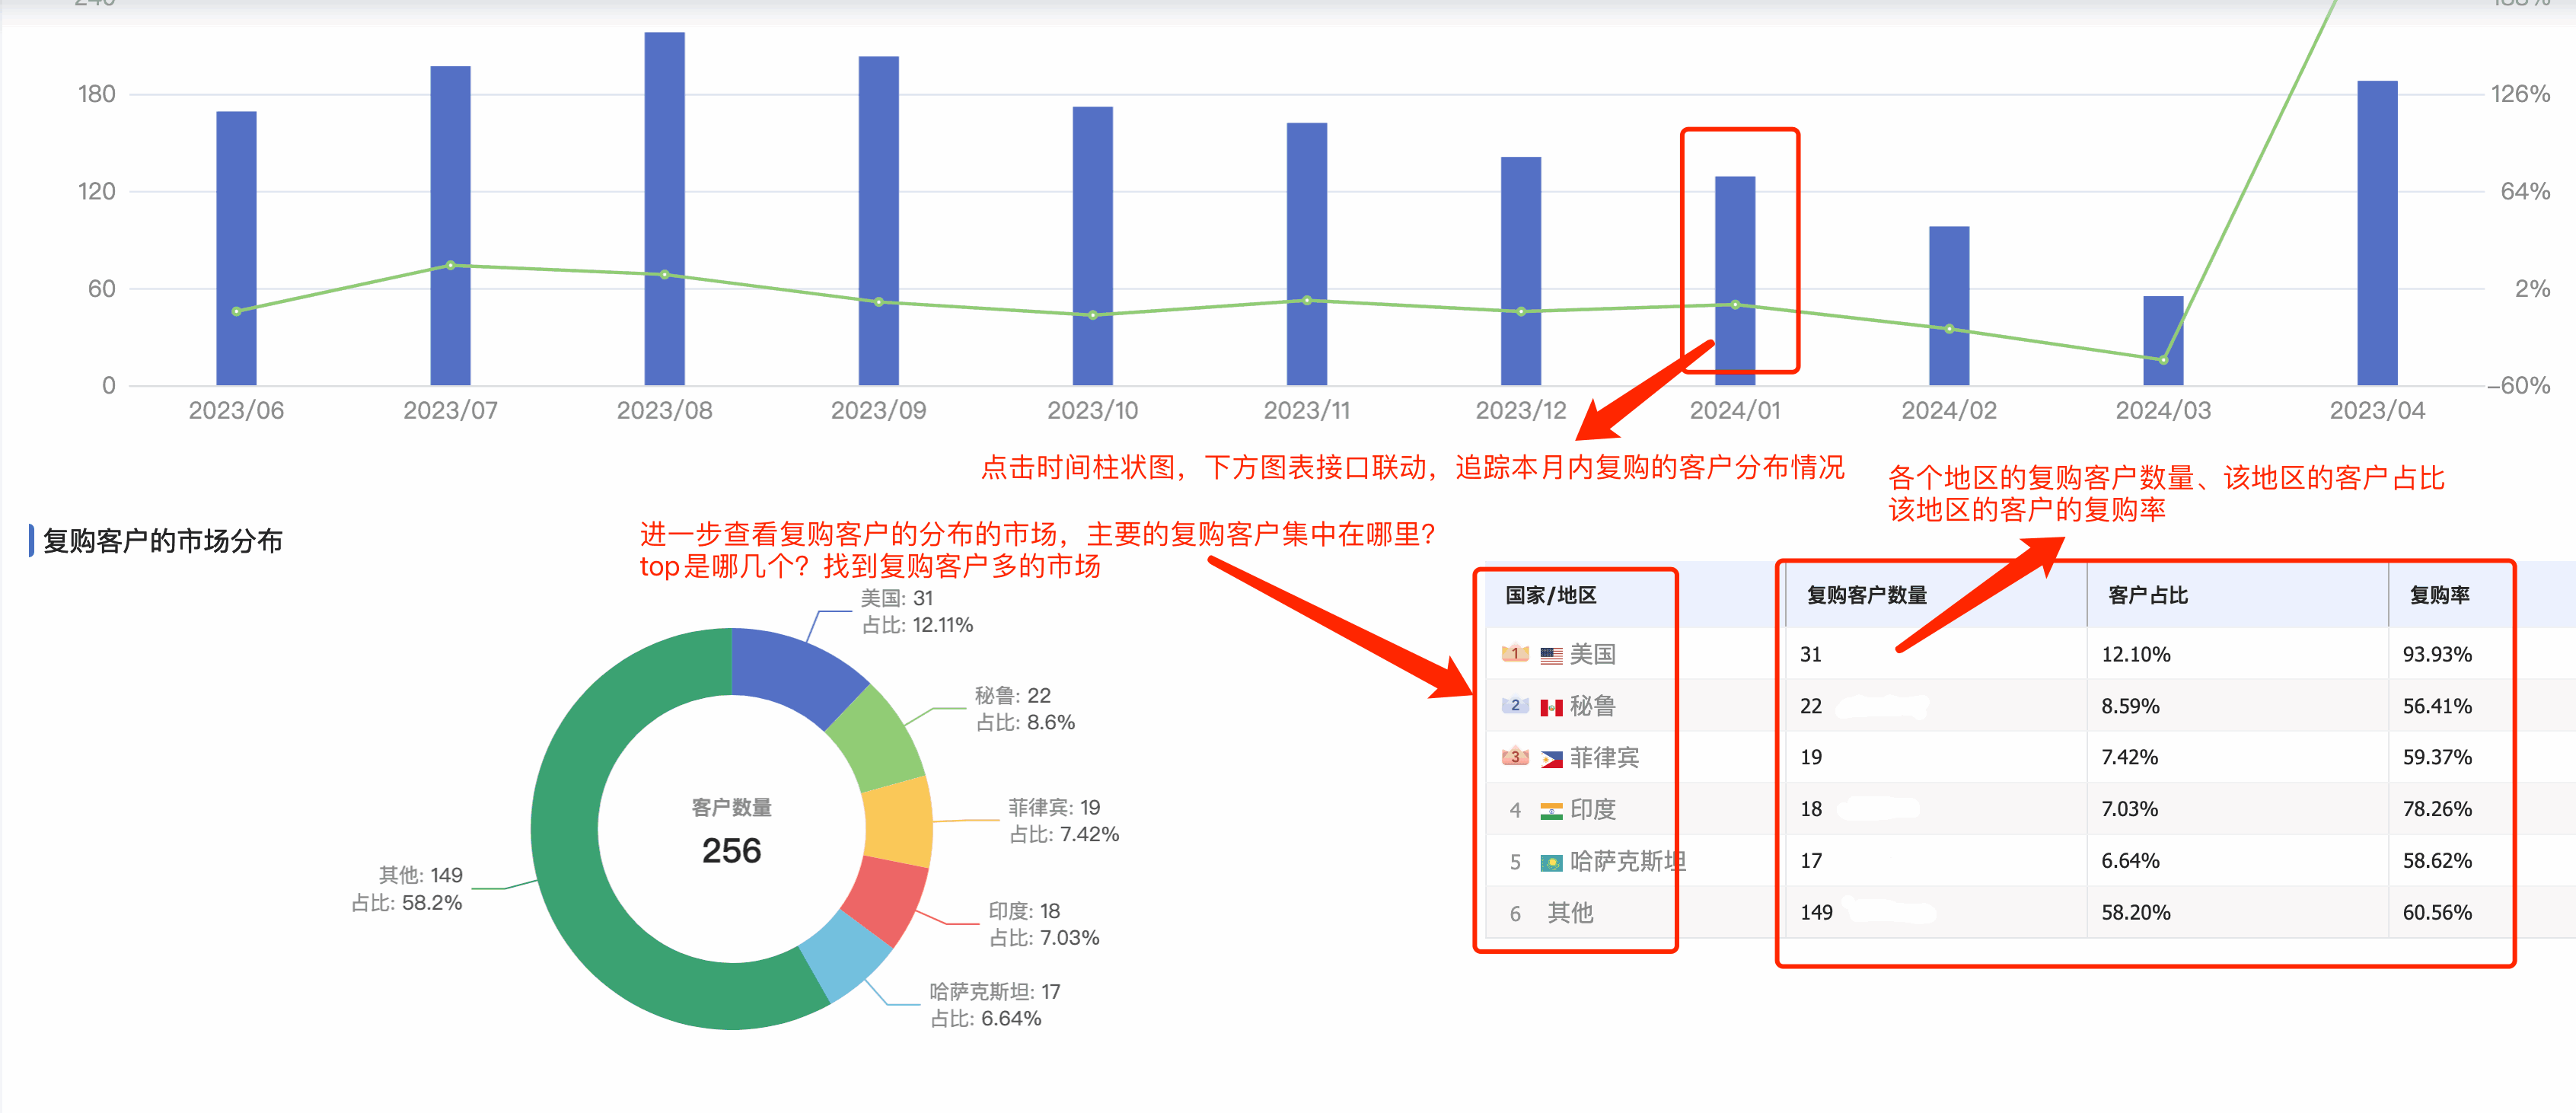Viewport: 2576px width, 1113px height.
Task: Click the Kazakhstan flag icon
Action: pos(1551,863)
